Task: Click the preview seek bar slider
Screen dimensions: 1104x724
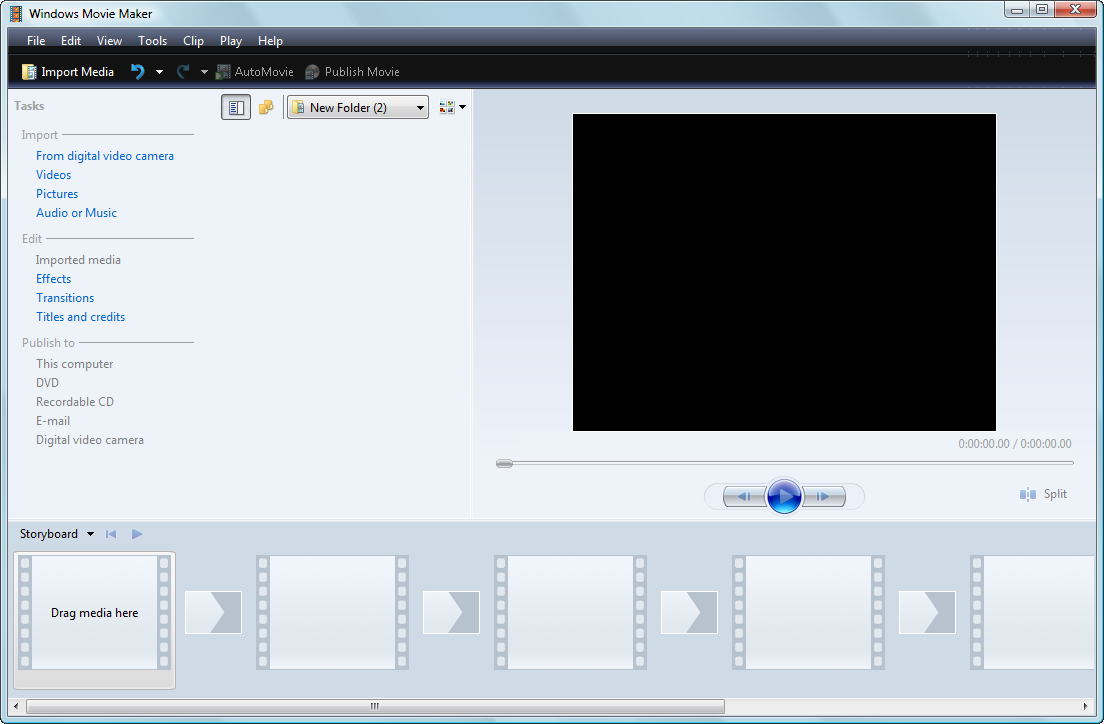Action: click(505, 463)
